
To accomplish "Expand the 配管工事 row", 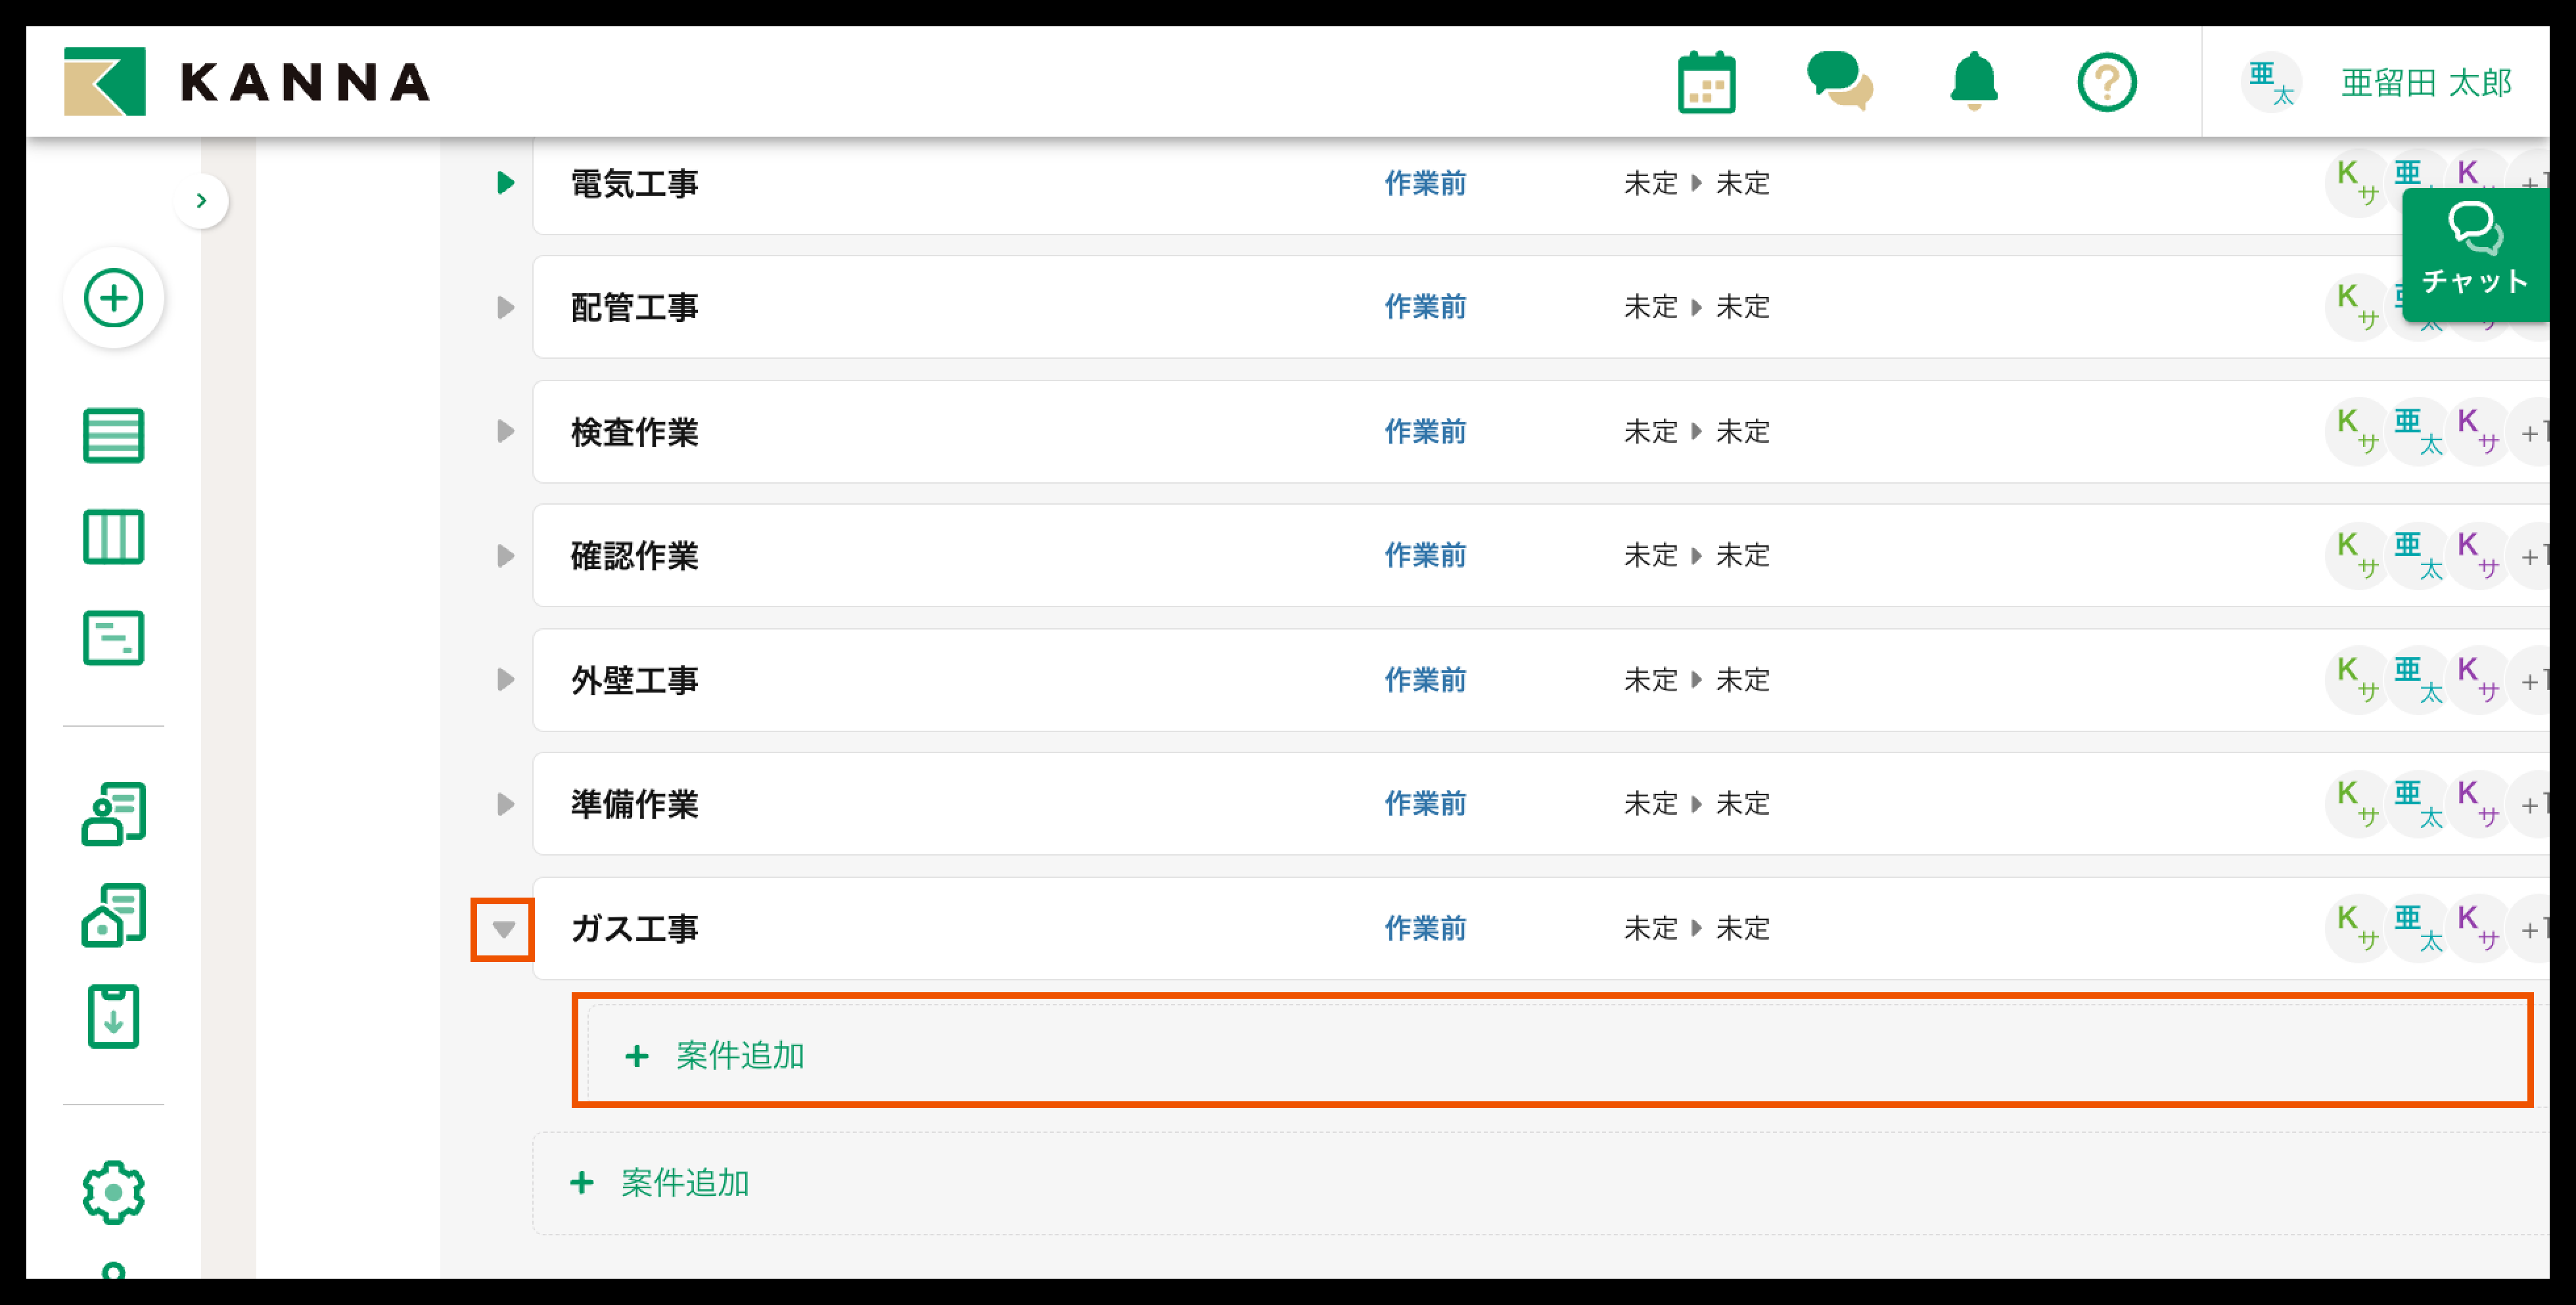I will [505, 307].
